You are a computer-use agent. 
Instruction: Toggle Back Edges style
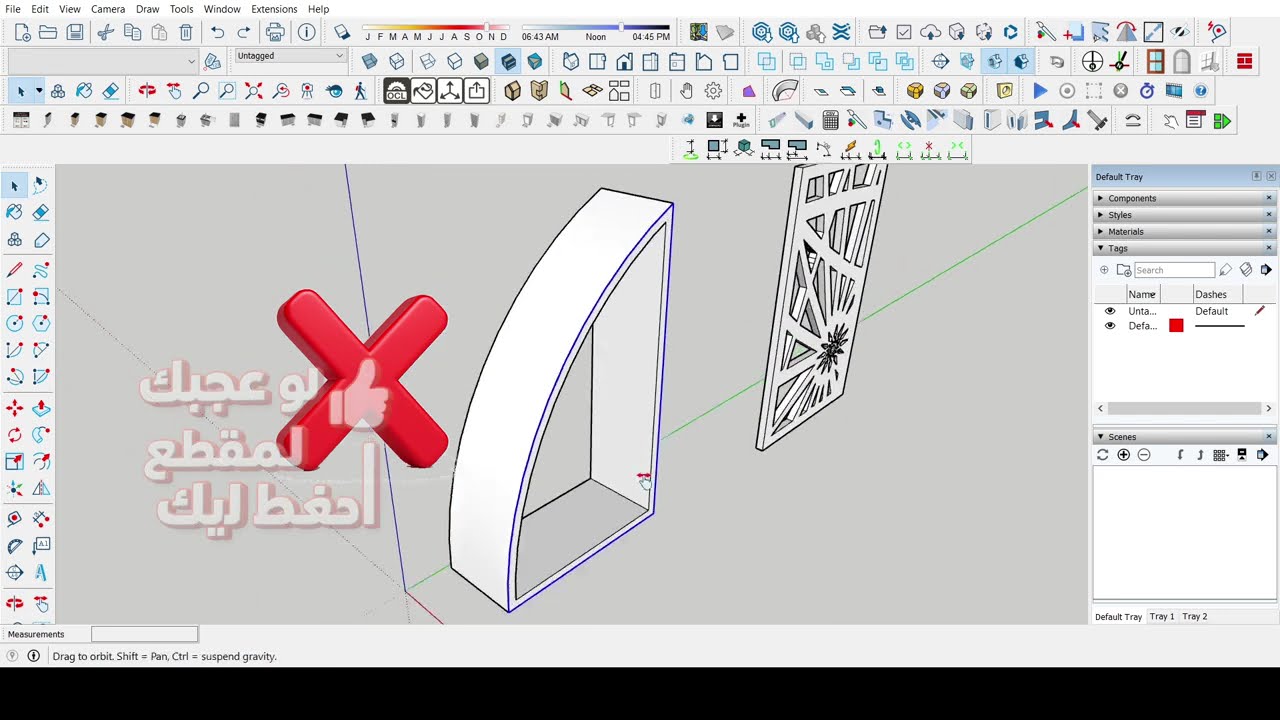coord(396,62)
